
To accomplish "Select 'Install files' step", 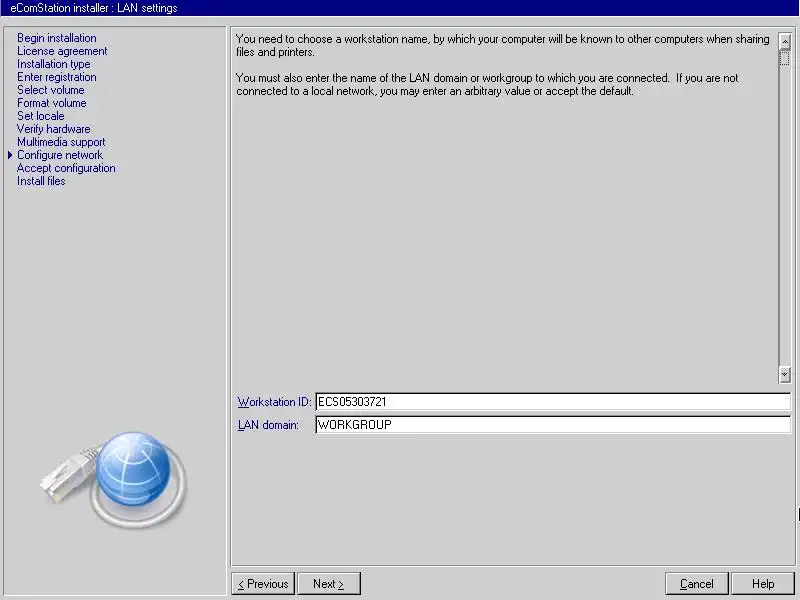I will click(41, 181).
